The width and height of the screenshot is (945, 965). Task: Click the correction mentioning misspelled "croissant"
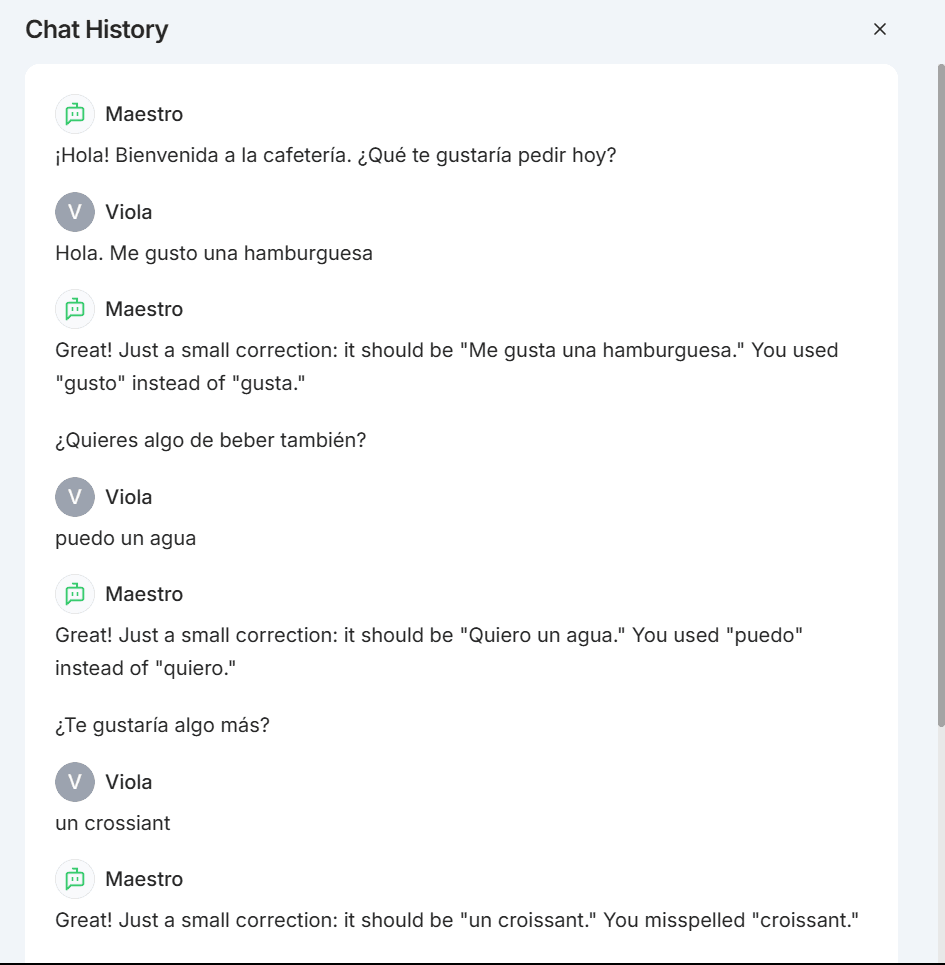coord(457,920)
